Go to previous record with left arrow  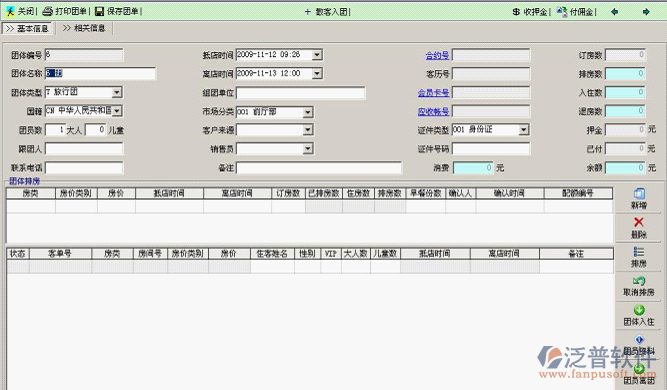click(614, 12)
